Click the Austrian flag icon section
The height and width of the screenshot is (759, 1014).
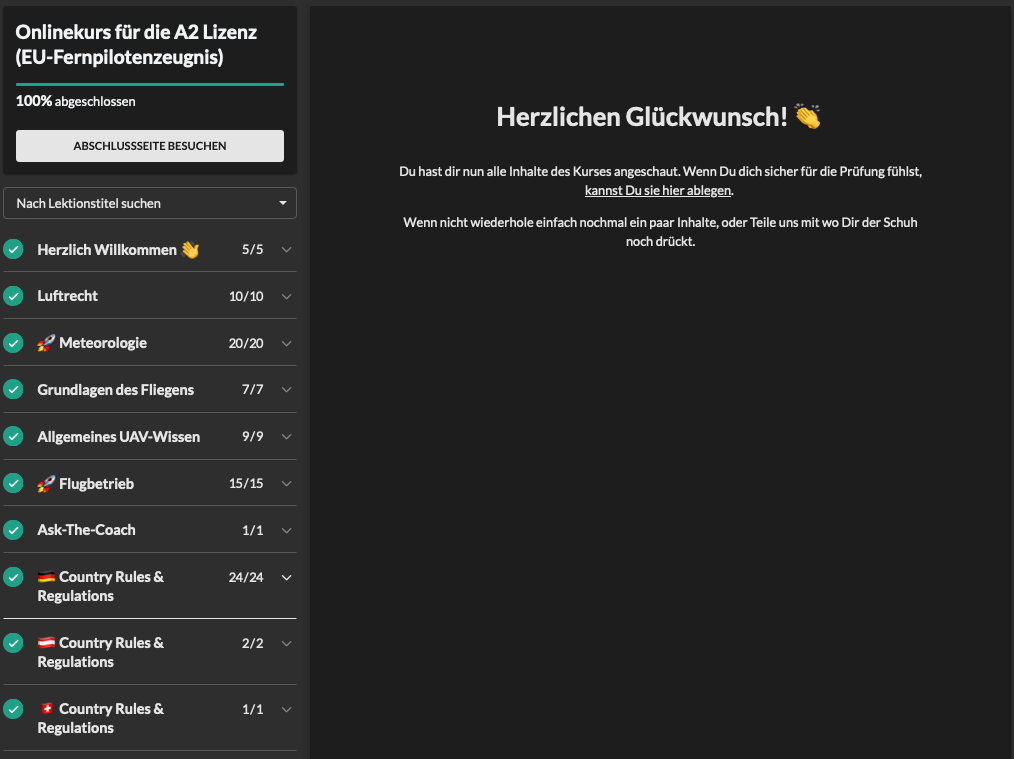[46, 643]
